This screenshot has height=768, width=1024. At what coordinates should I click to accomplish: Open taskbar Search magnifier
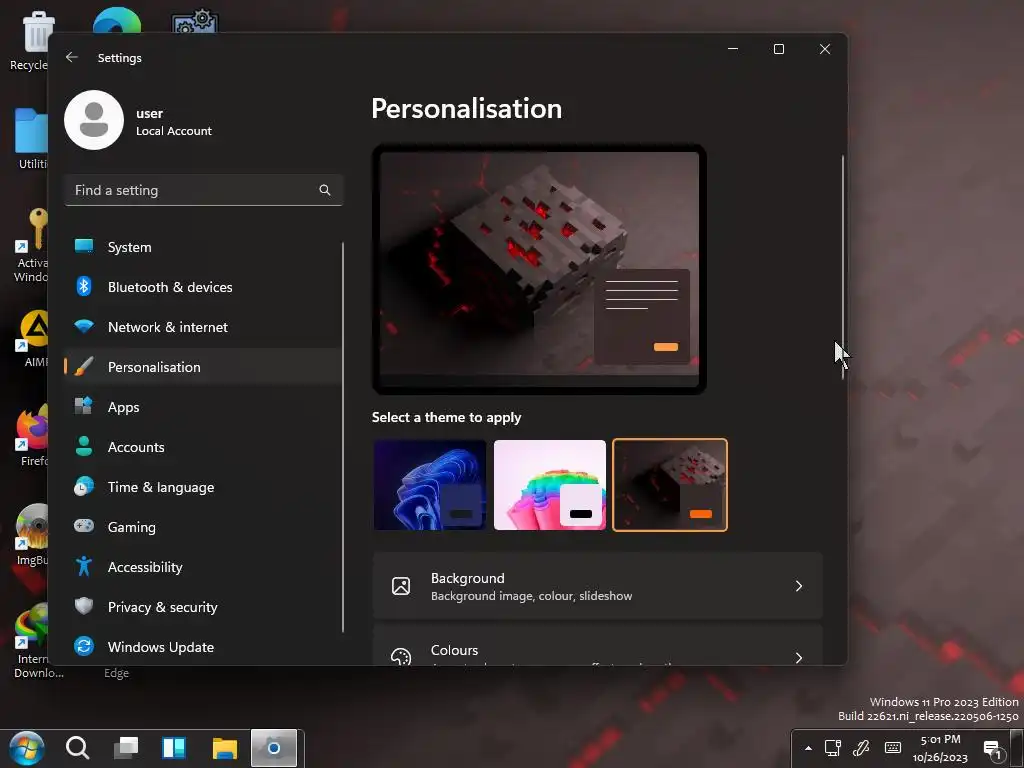77,748
